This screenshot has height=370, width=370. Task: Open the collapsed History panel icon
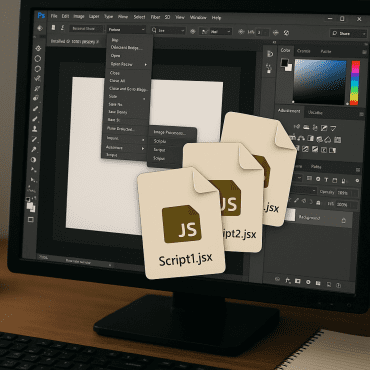point(270,54)
